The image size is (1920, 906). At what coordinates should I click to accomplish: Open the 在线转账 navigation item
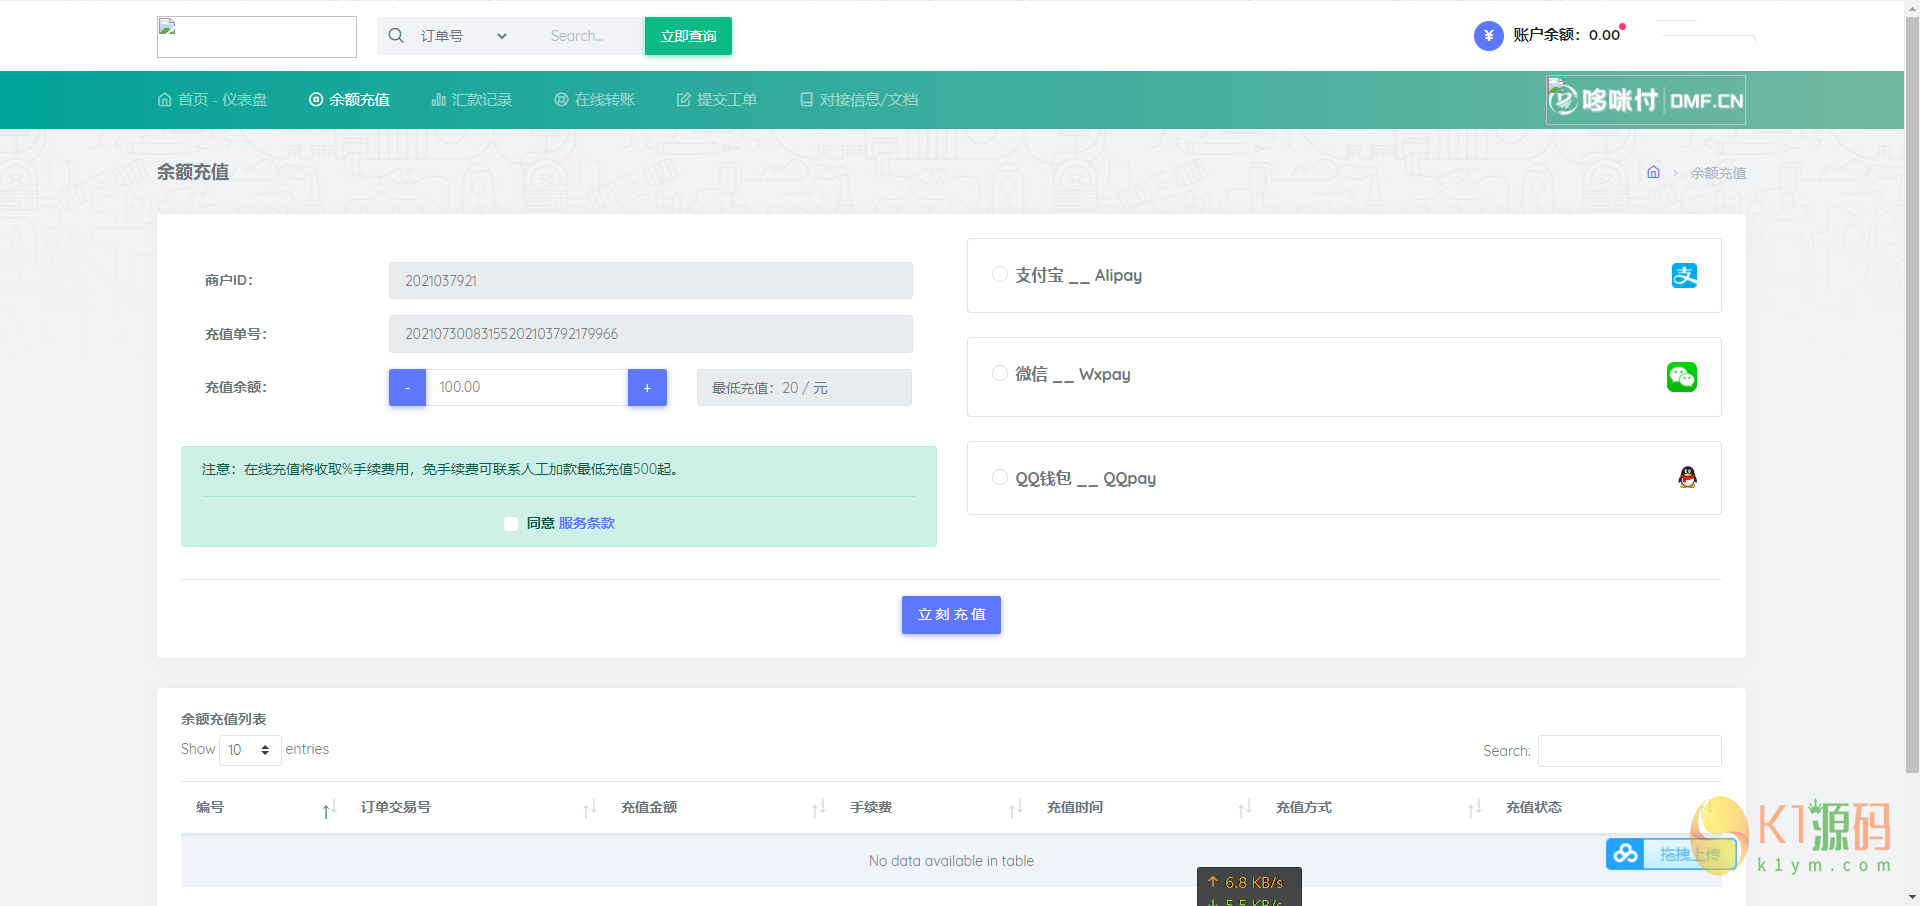tap(594, 100)
